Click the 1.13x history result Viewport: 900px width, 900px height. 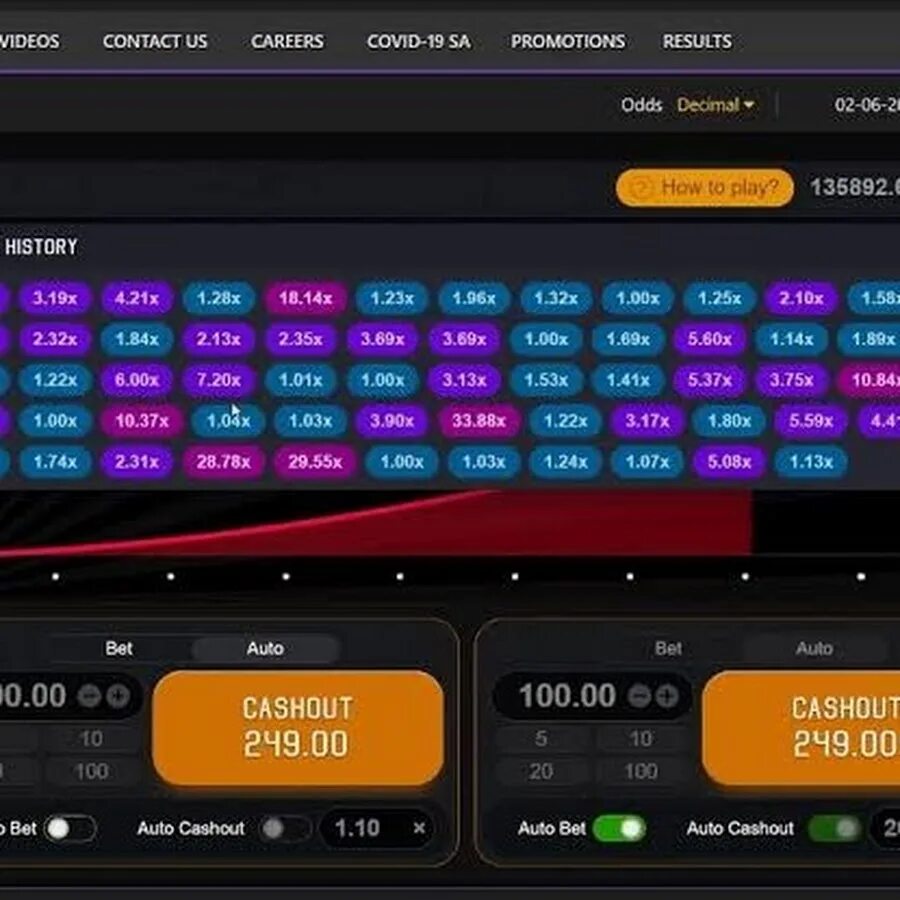pyautogui.click(x=811, y=461)
